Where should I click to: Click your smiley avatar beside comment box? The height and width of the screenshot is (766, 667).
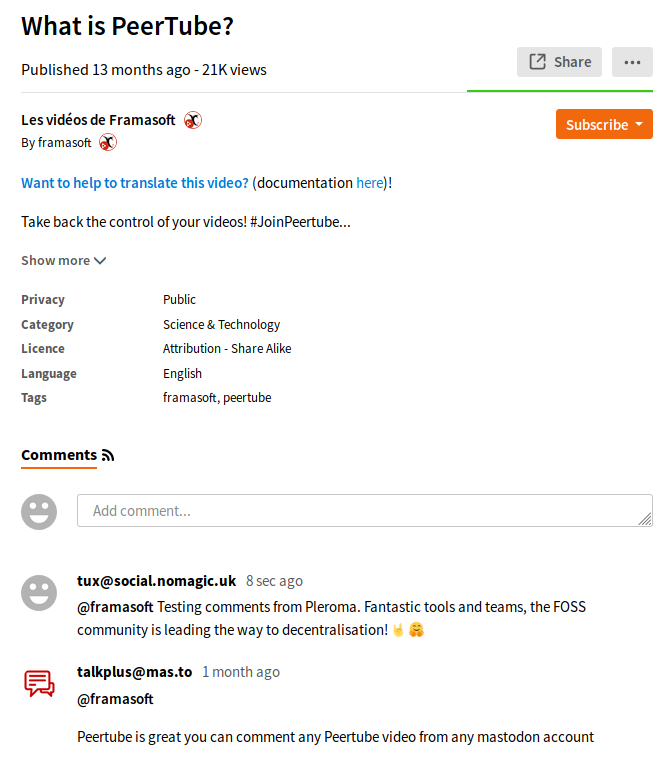coord(39,511)
